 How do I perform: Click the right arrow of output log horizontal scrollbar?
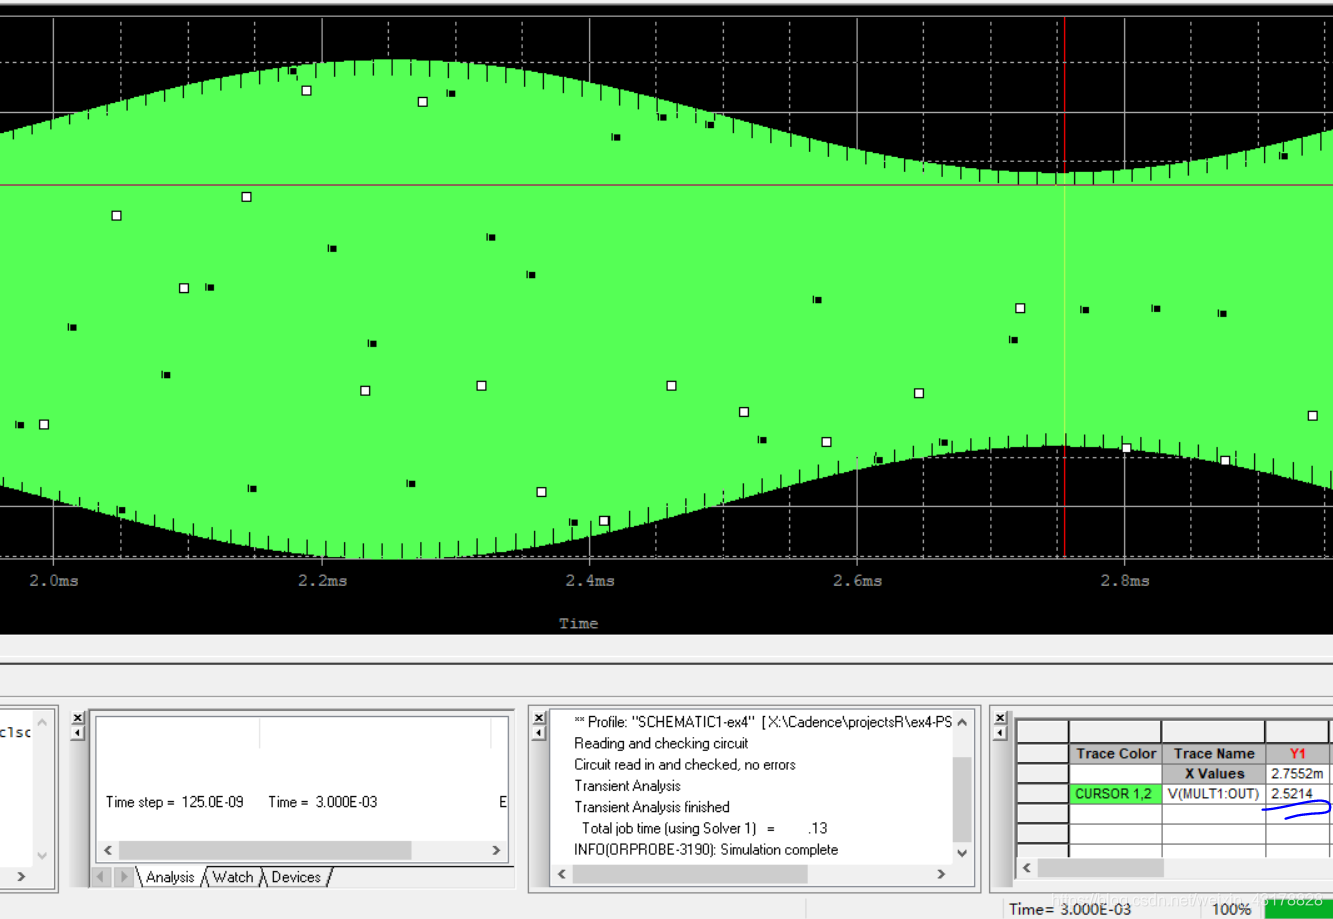941,873
